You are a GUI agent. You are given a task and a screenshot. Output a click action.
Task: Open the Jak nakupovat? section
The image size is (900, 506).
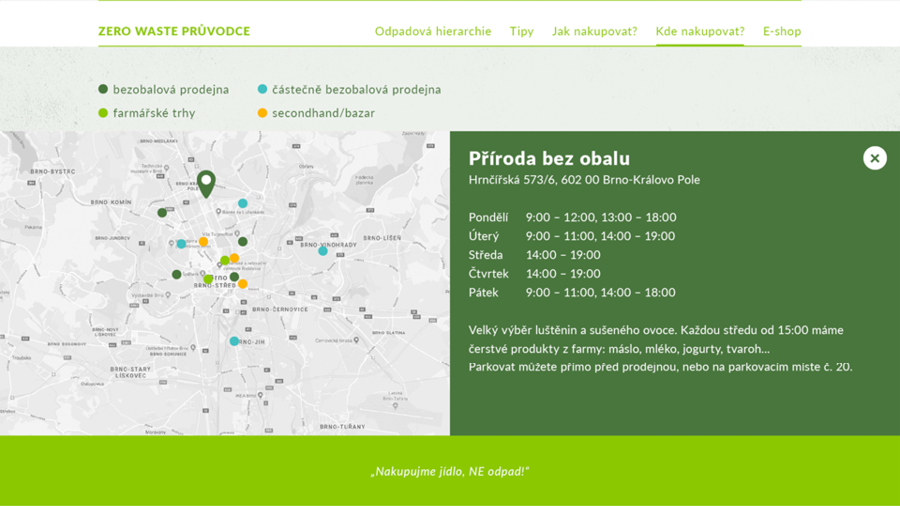(x=594, y=31)
